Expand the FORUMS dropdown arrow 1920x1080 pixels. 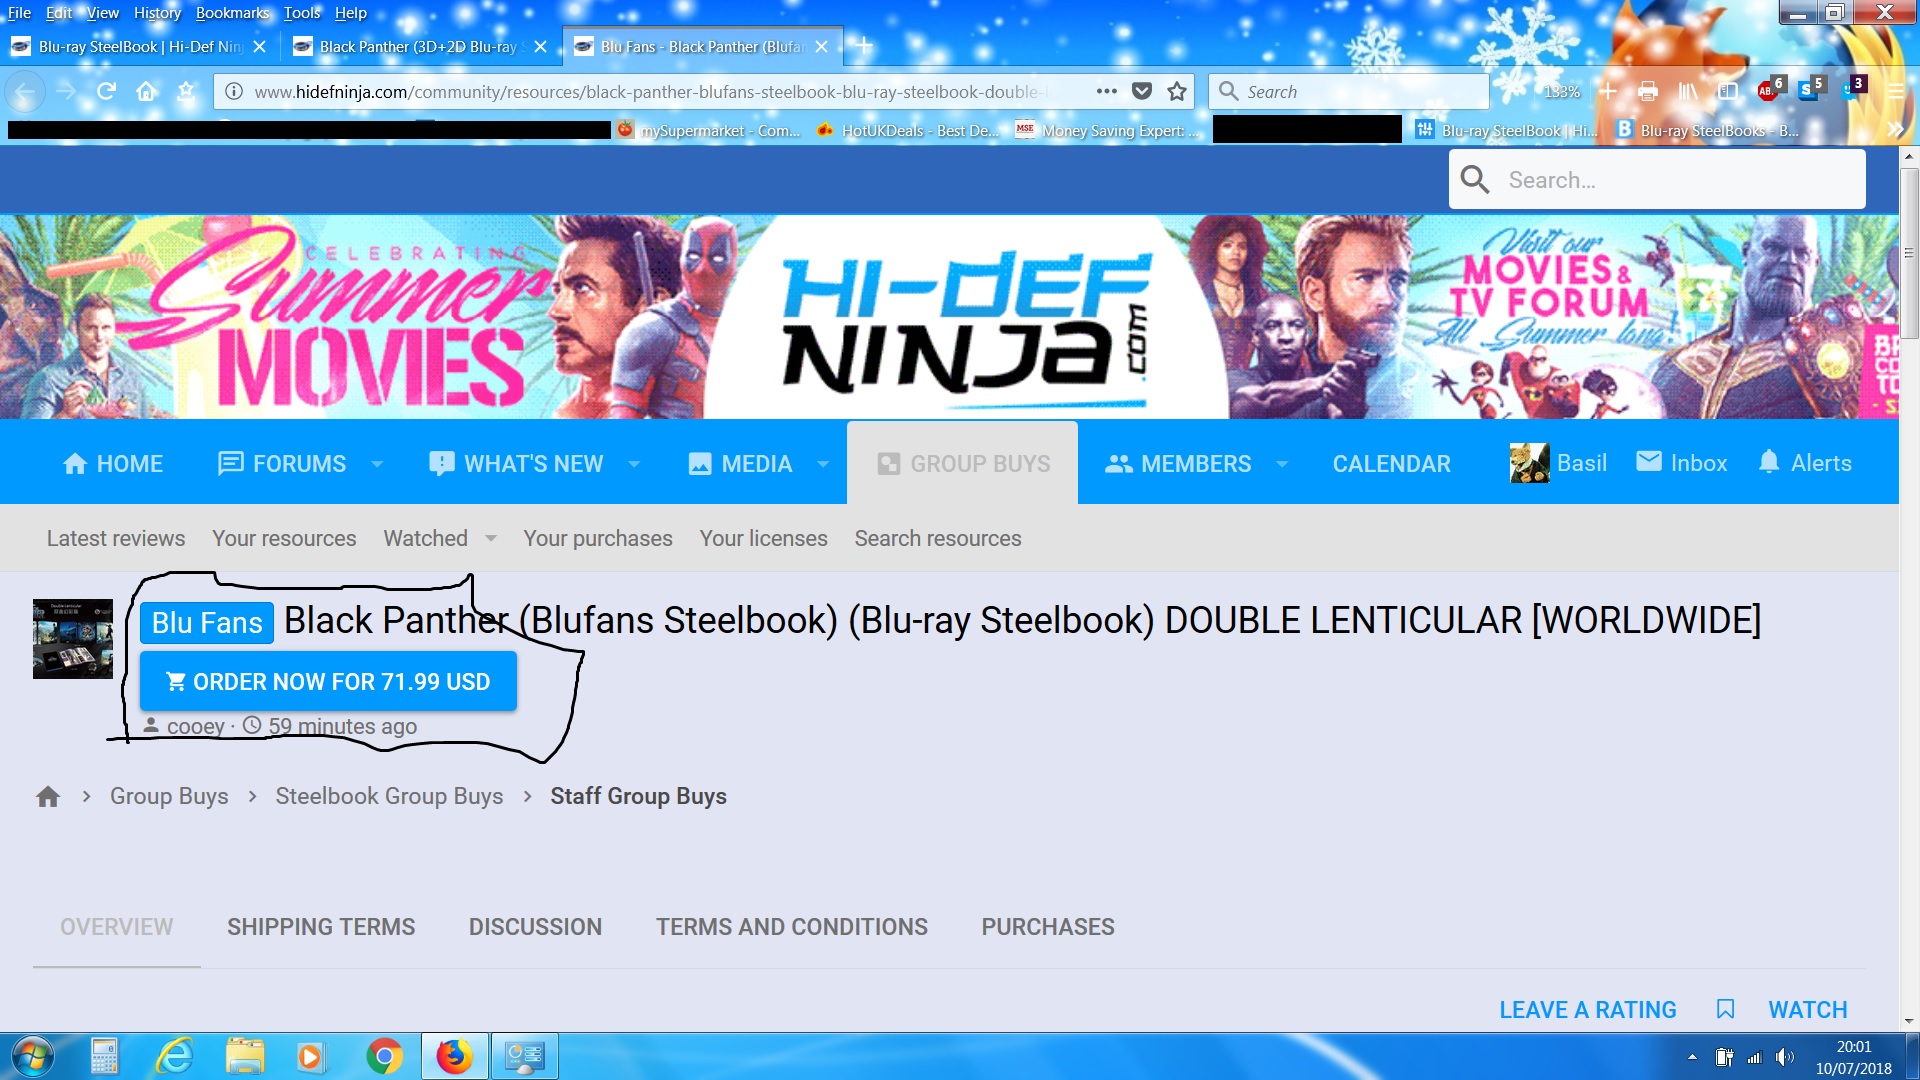point(377,464)
